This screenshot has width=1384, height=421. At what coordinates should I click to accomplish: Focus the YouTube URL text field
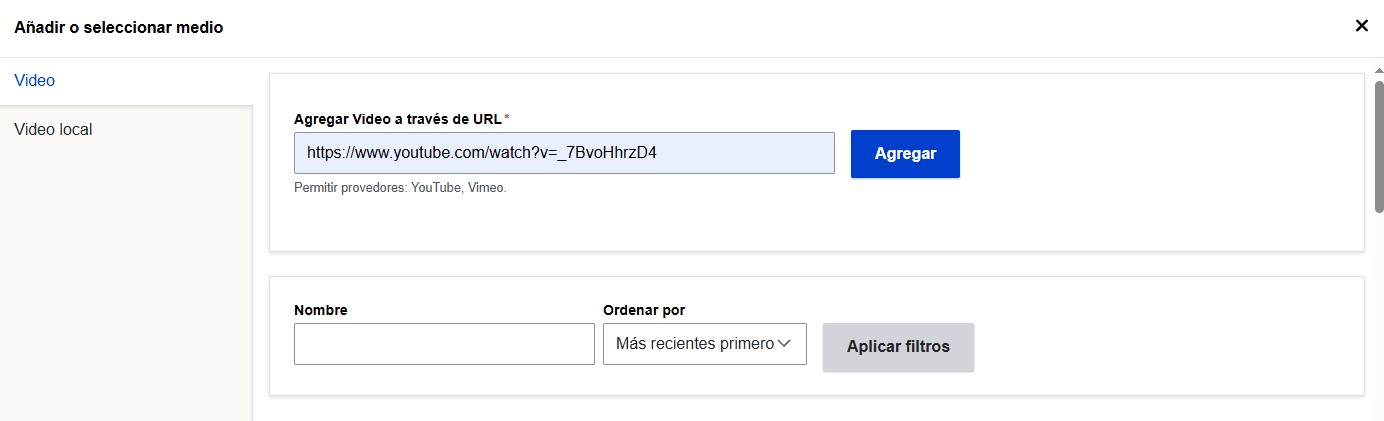point(564,153)
